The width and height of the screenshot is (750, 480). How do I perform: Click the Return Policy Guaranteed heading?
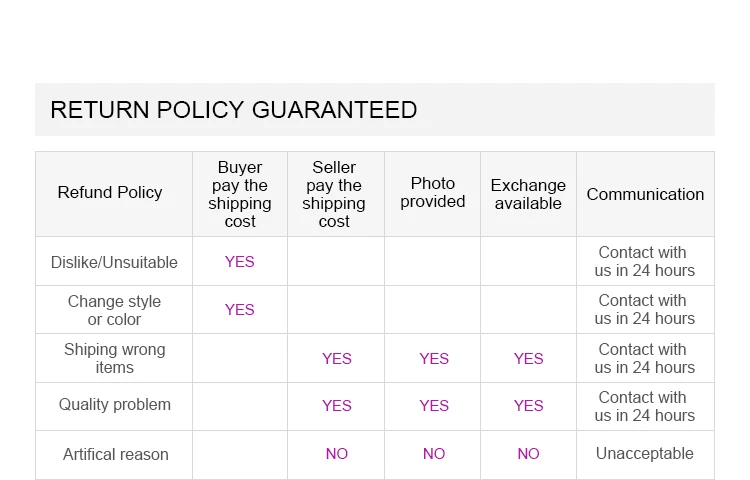tap(234, 110)
